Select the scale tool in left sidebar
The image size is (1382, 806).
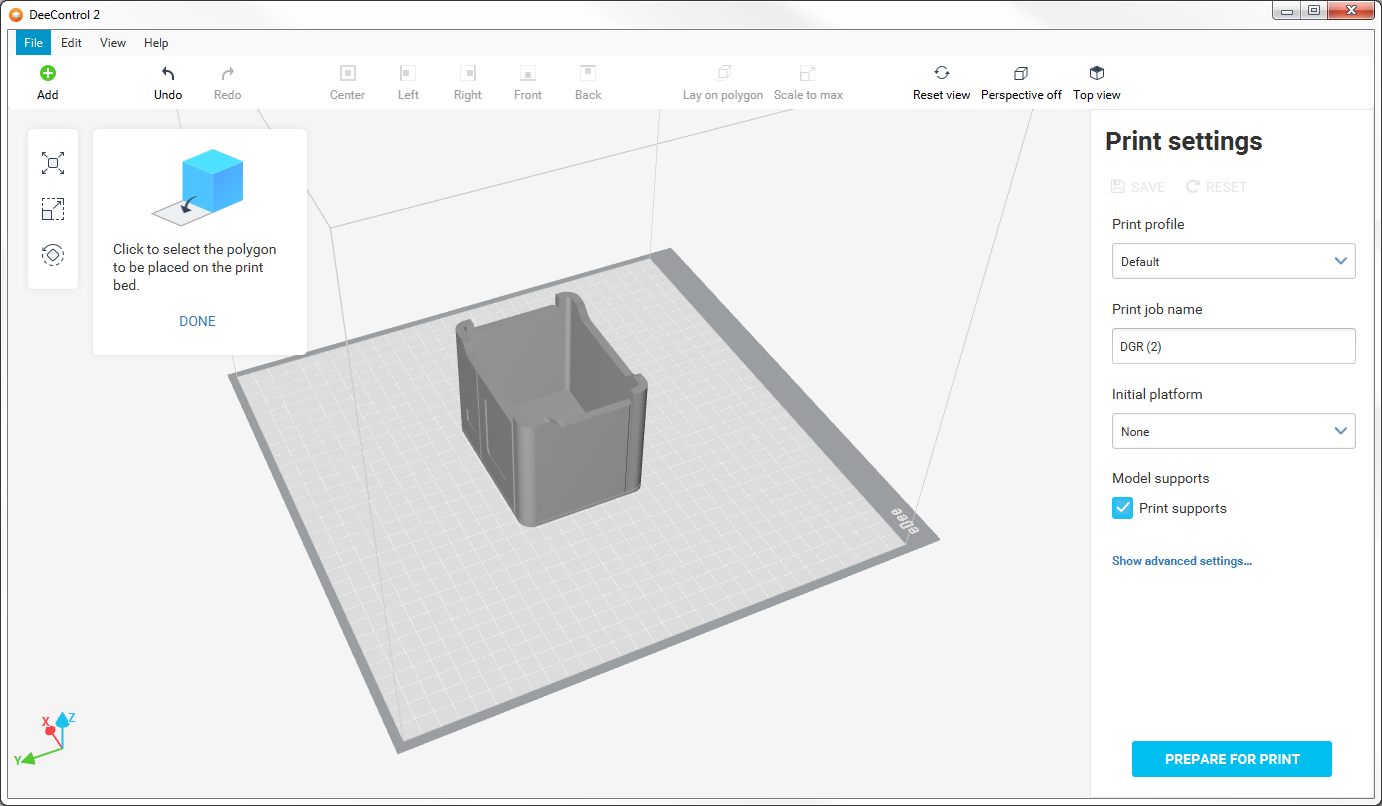point(53,209)
